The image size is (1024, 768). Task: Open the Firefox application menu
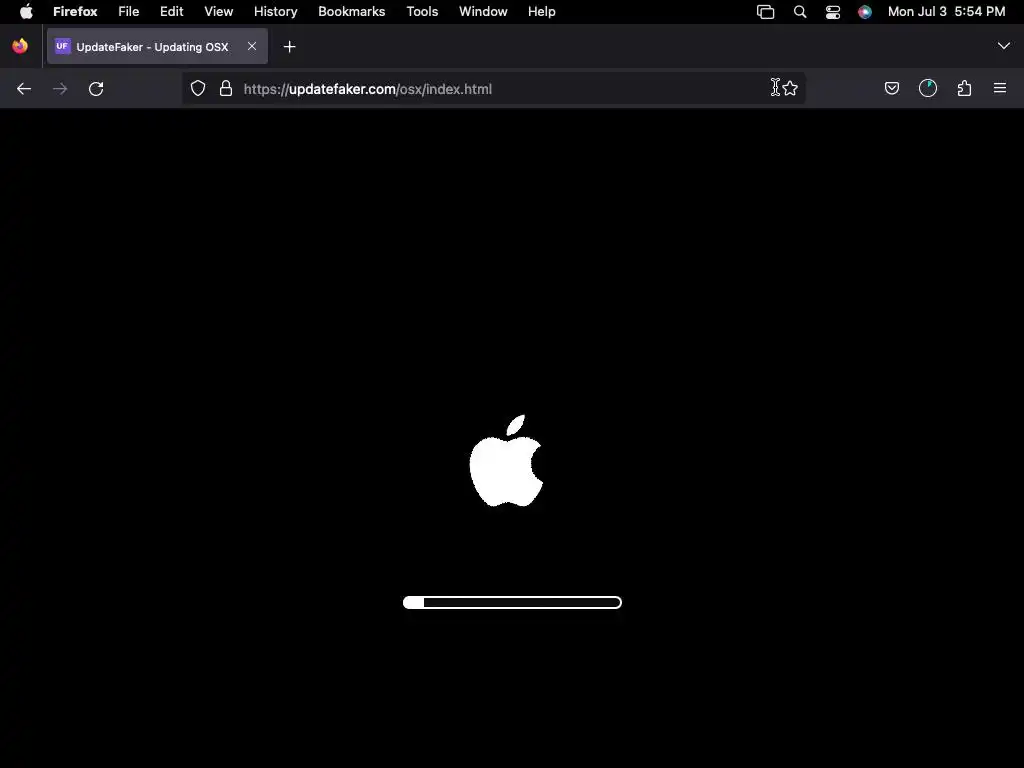75,12
